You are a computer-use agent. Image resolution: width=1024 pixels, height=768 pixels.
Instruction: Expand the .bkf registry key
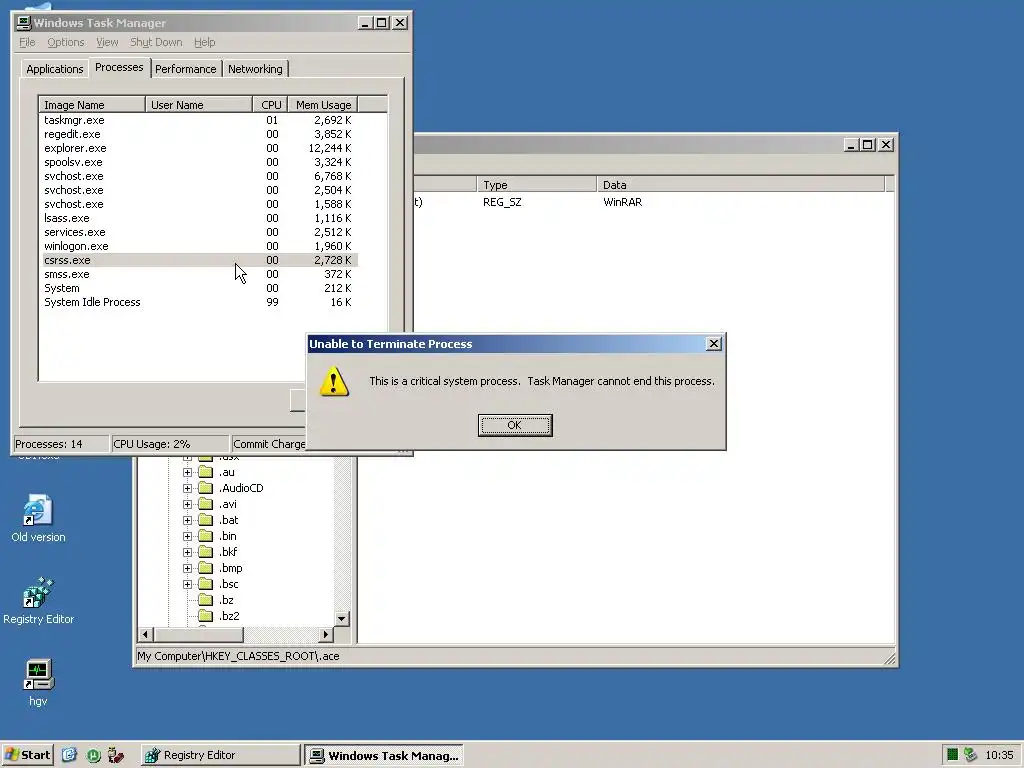(187, 552)
